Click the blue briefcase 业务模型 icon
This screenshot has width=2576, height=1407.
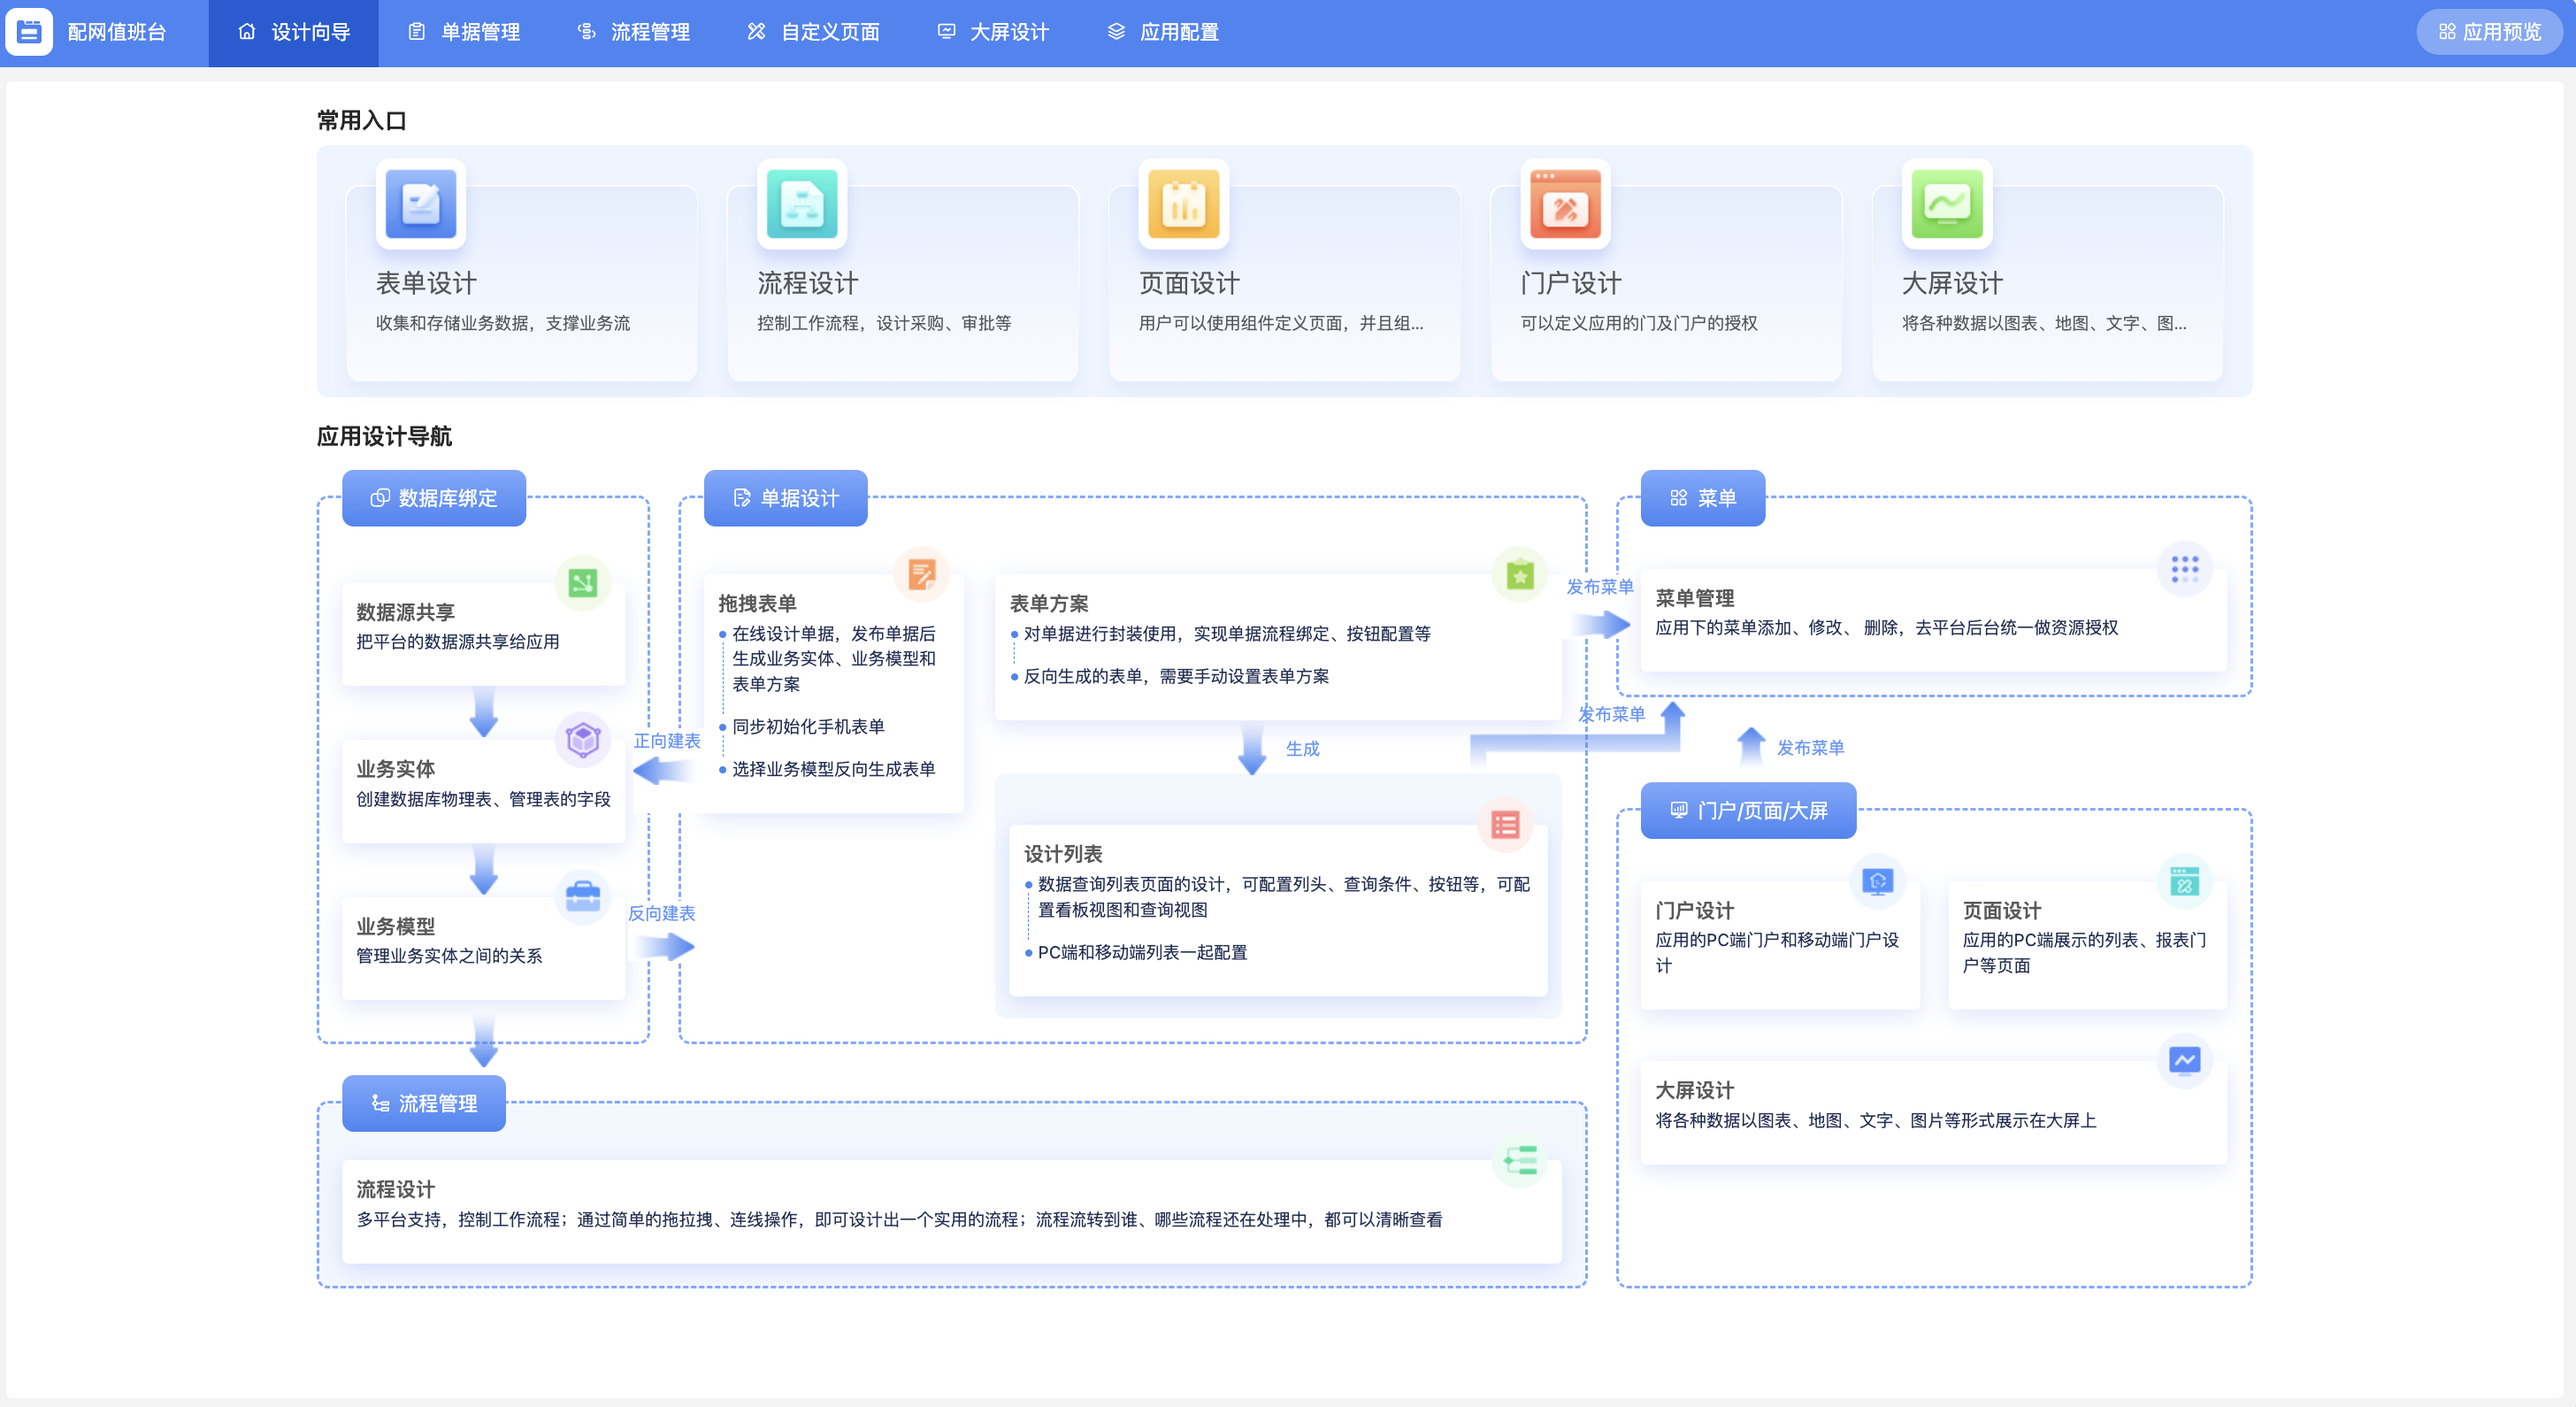pos(583,896)
